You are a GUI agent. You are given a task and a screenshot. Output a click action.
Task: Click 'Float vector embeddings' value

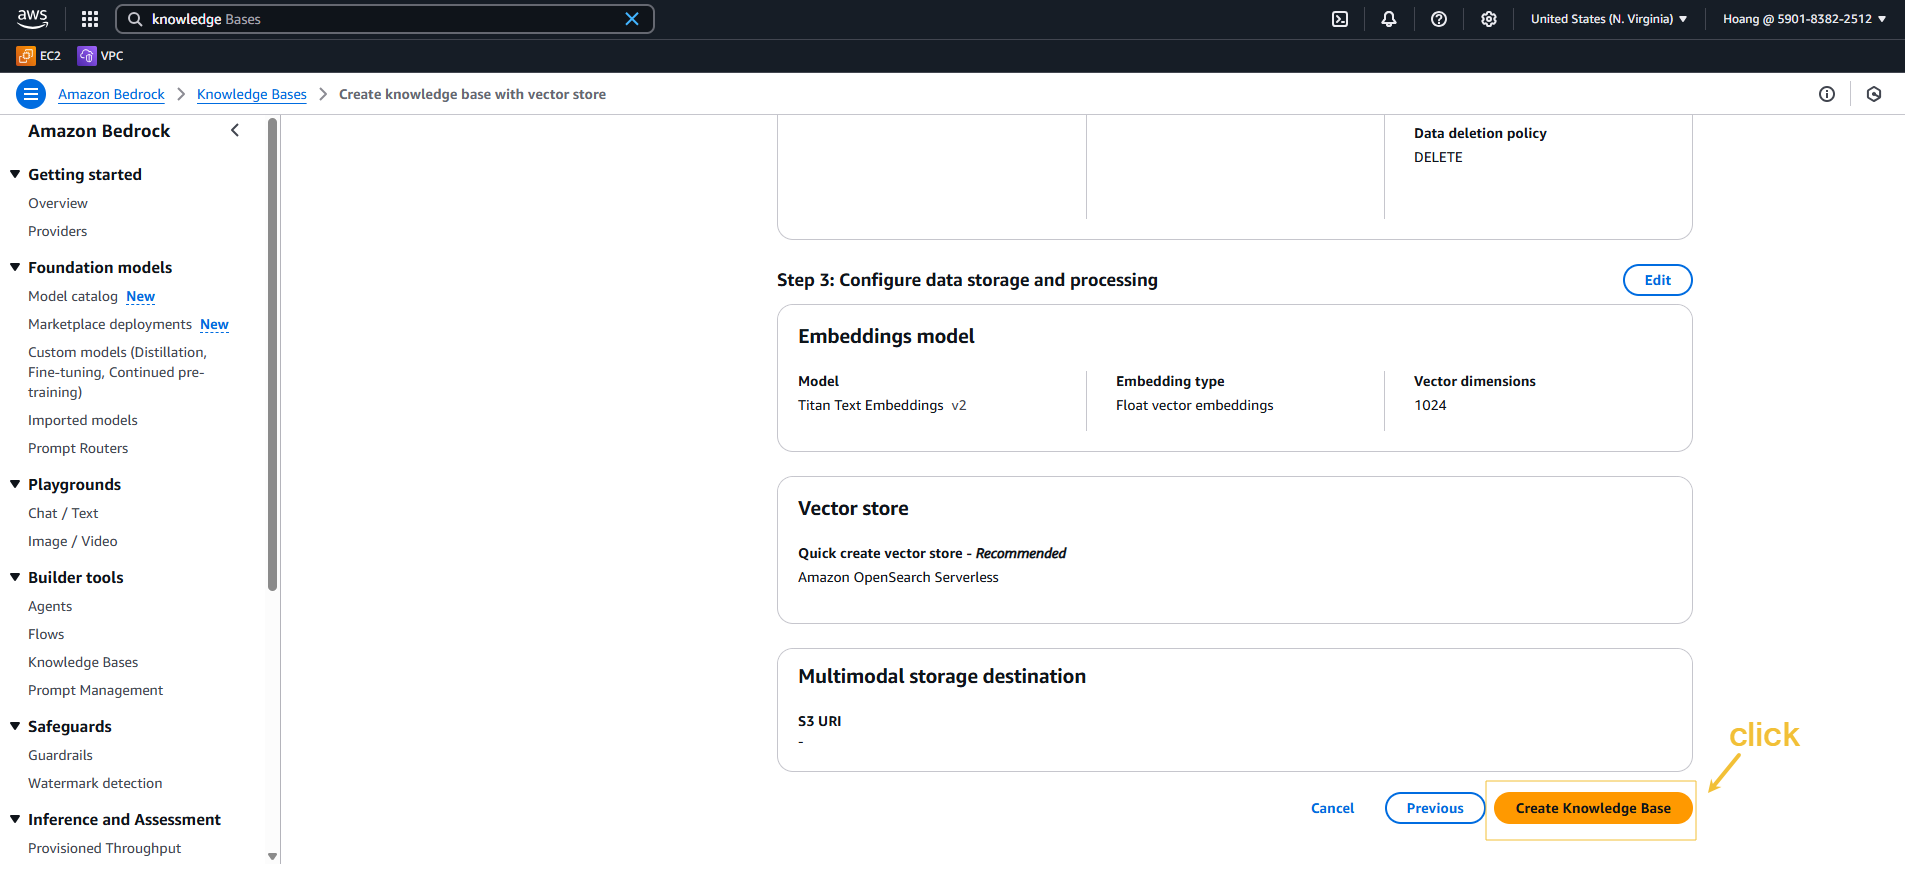click(1194, 405)
